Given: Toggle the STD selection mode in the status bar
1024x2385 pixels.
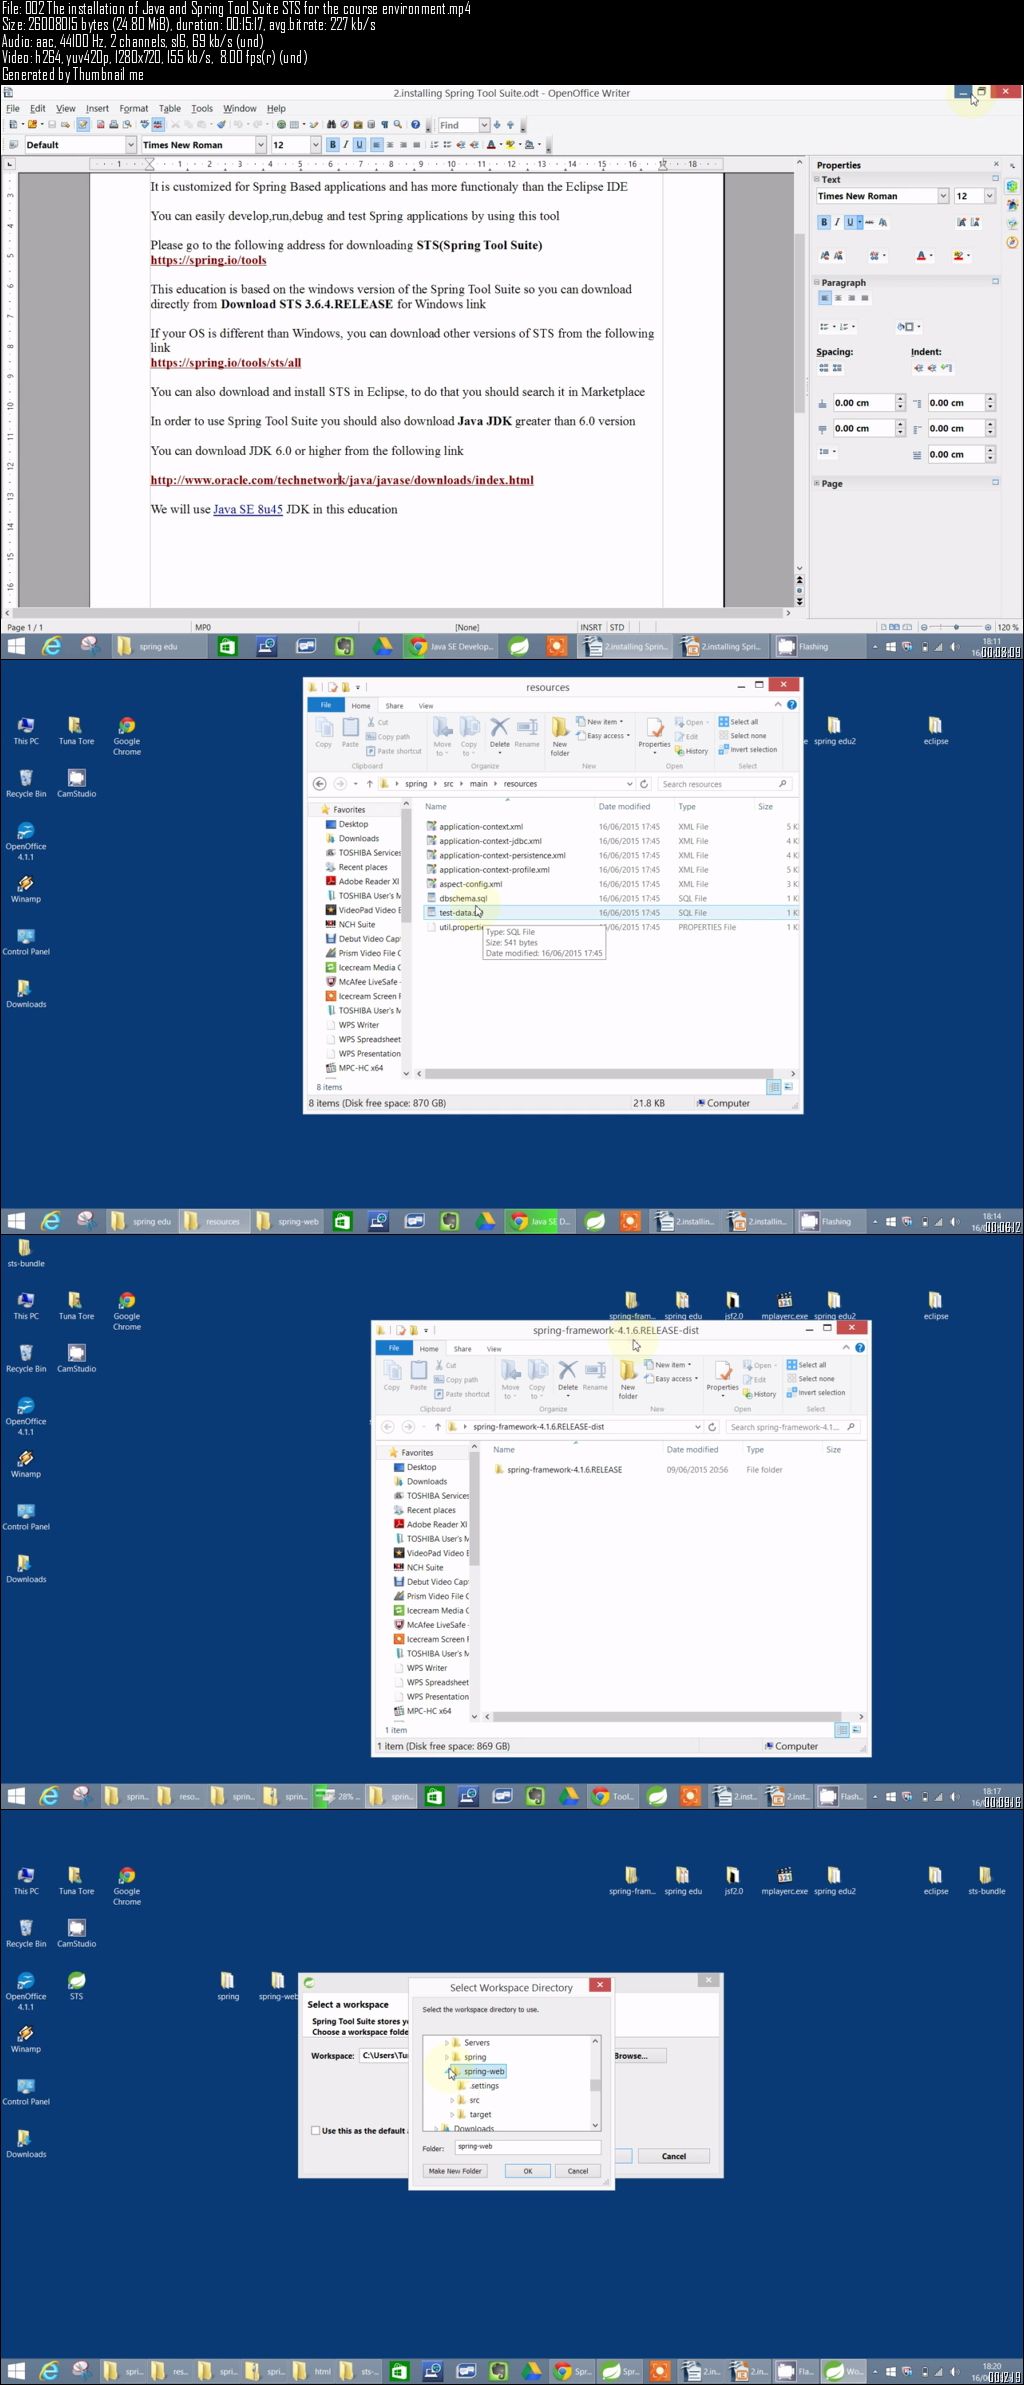Looking at the screenshot, I should [617, 627].
